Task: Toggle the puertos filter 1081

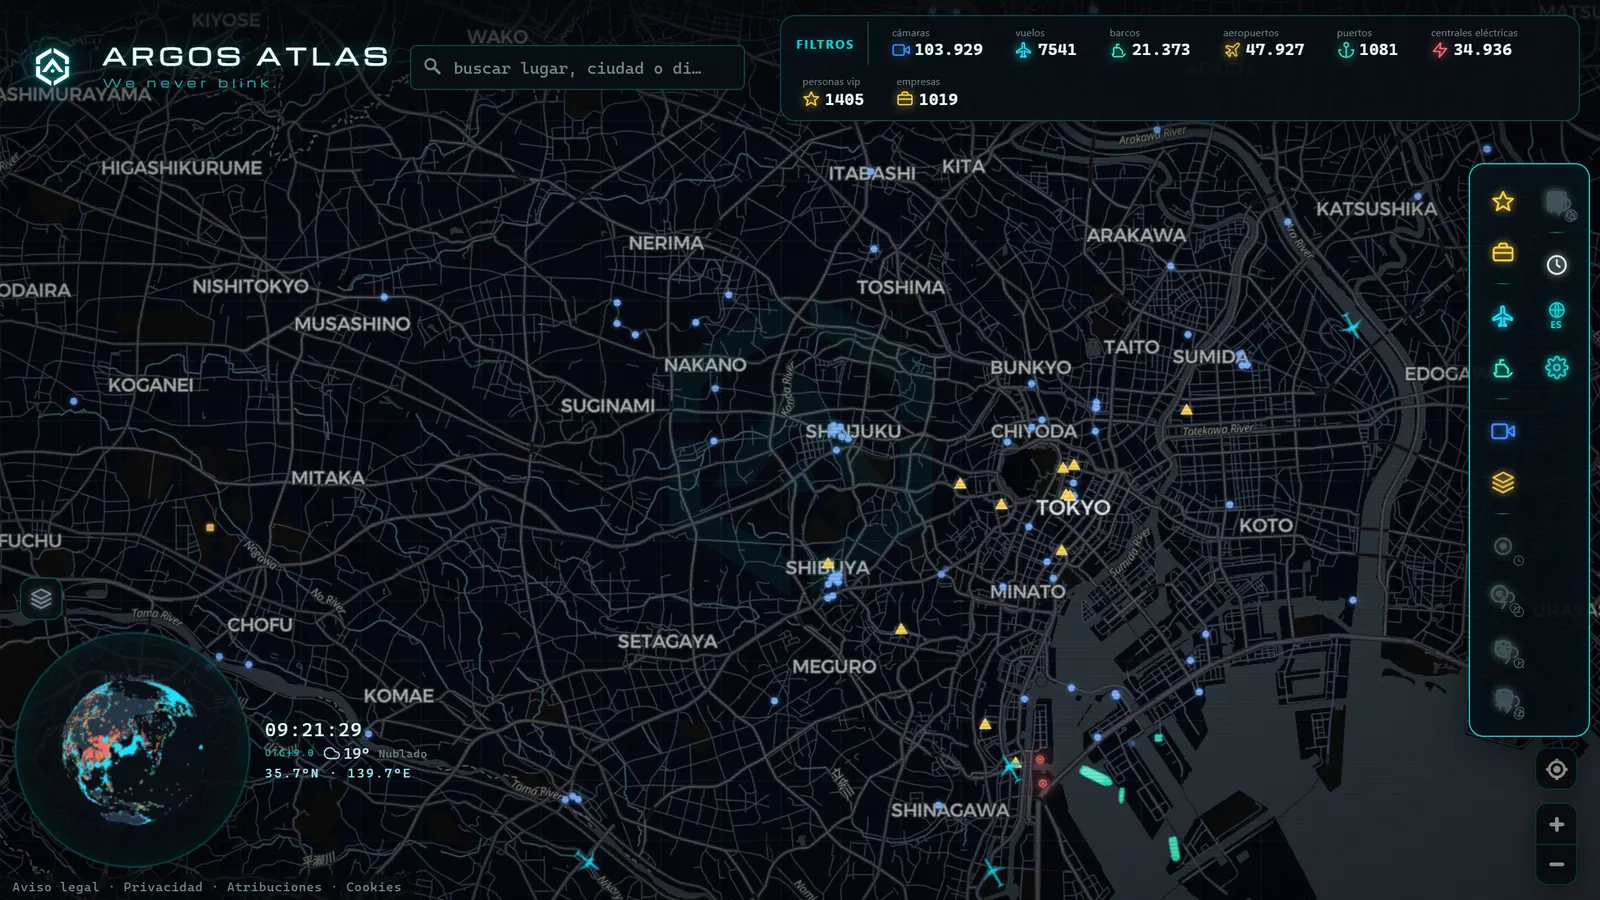Action: (x=1367, y=43)
